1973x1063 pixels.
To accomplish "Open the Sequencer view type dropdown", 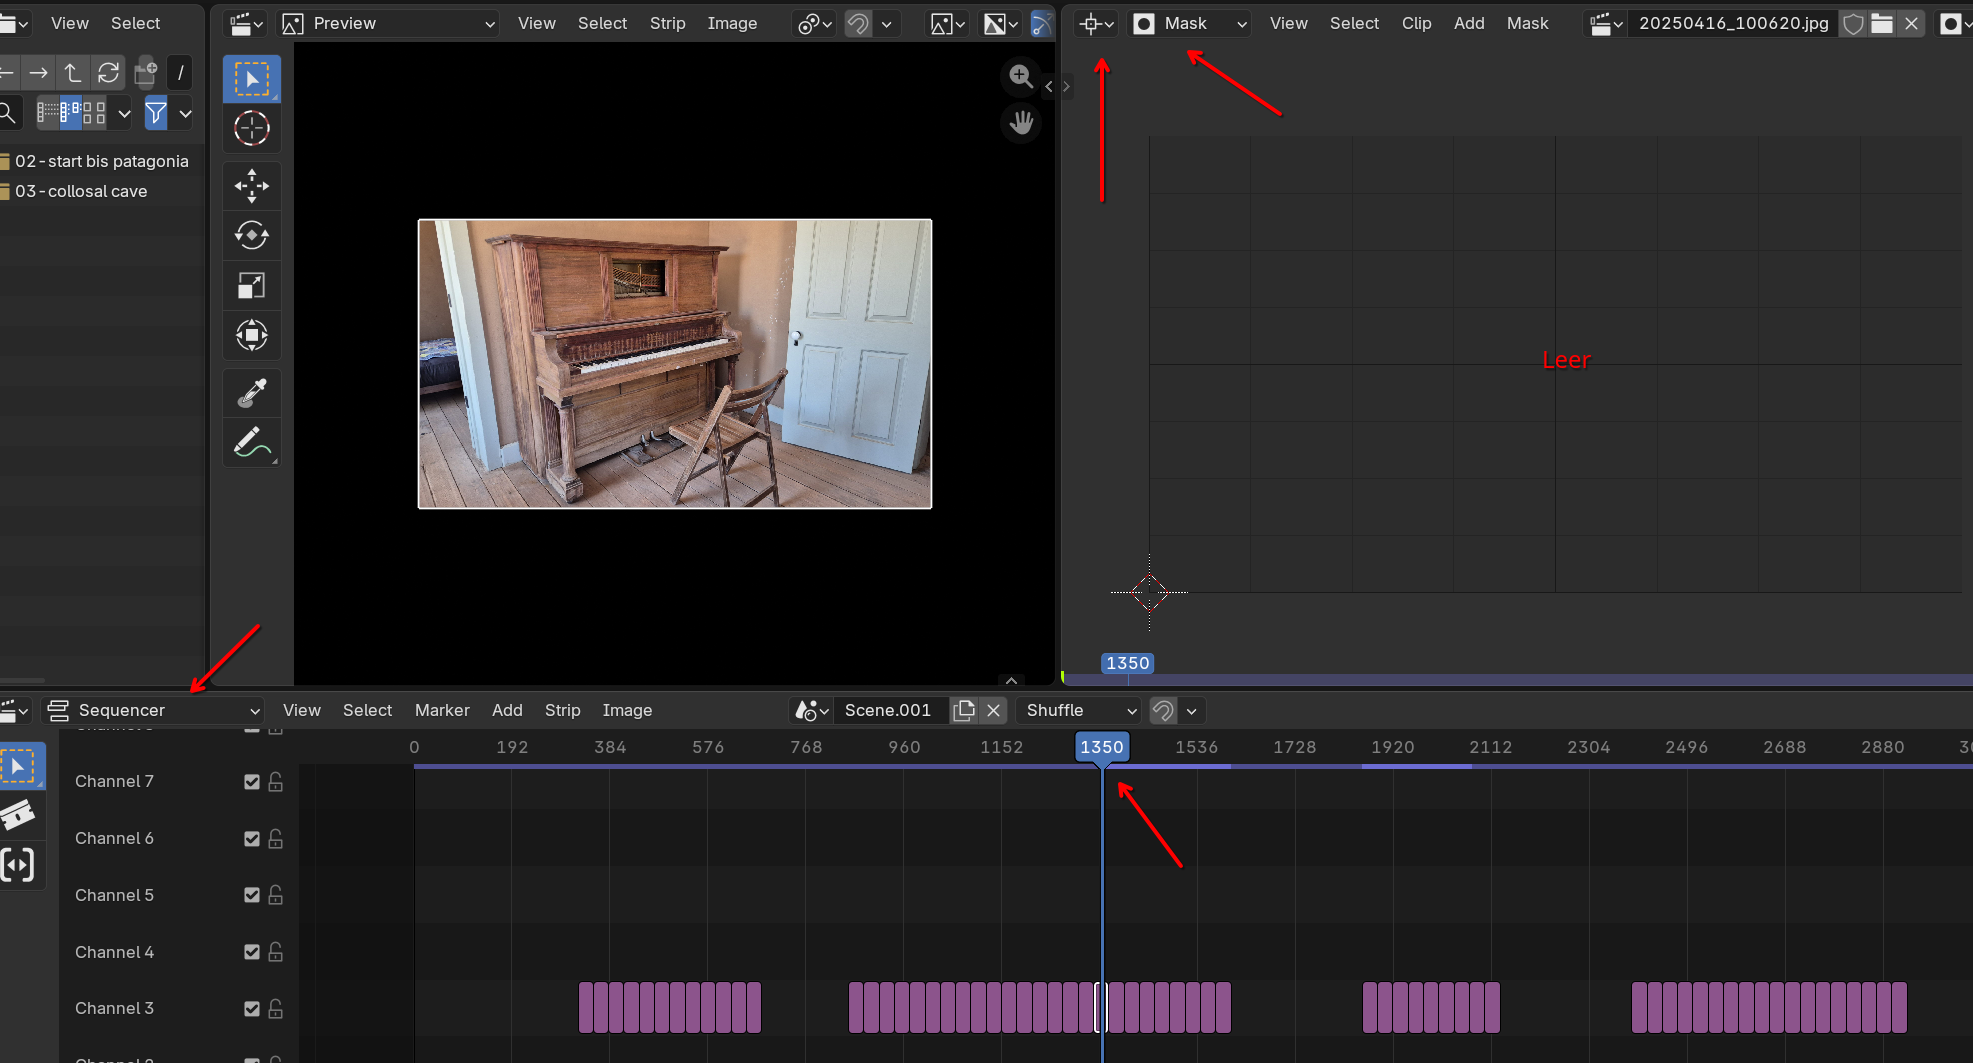I will [x=154, y=710].
